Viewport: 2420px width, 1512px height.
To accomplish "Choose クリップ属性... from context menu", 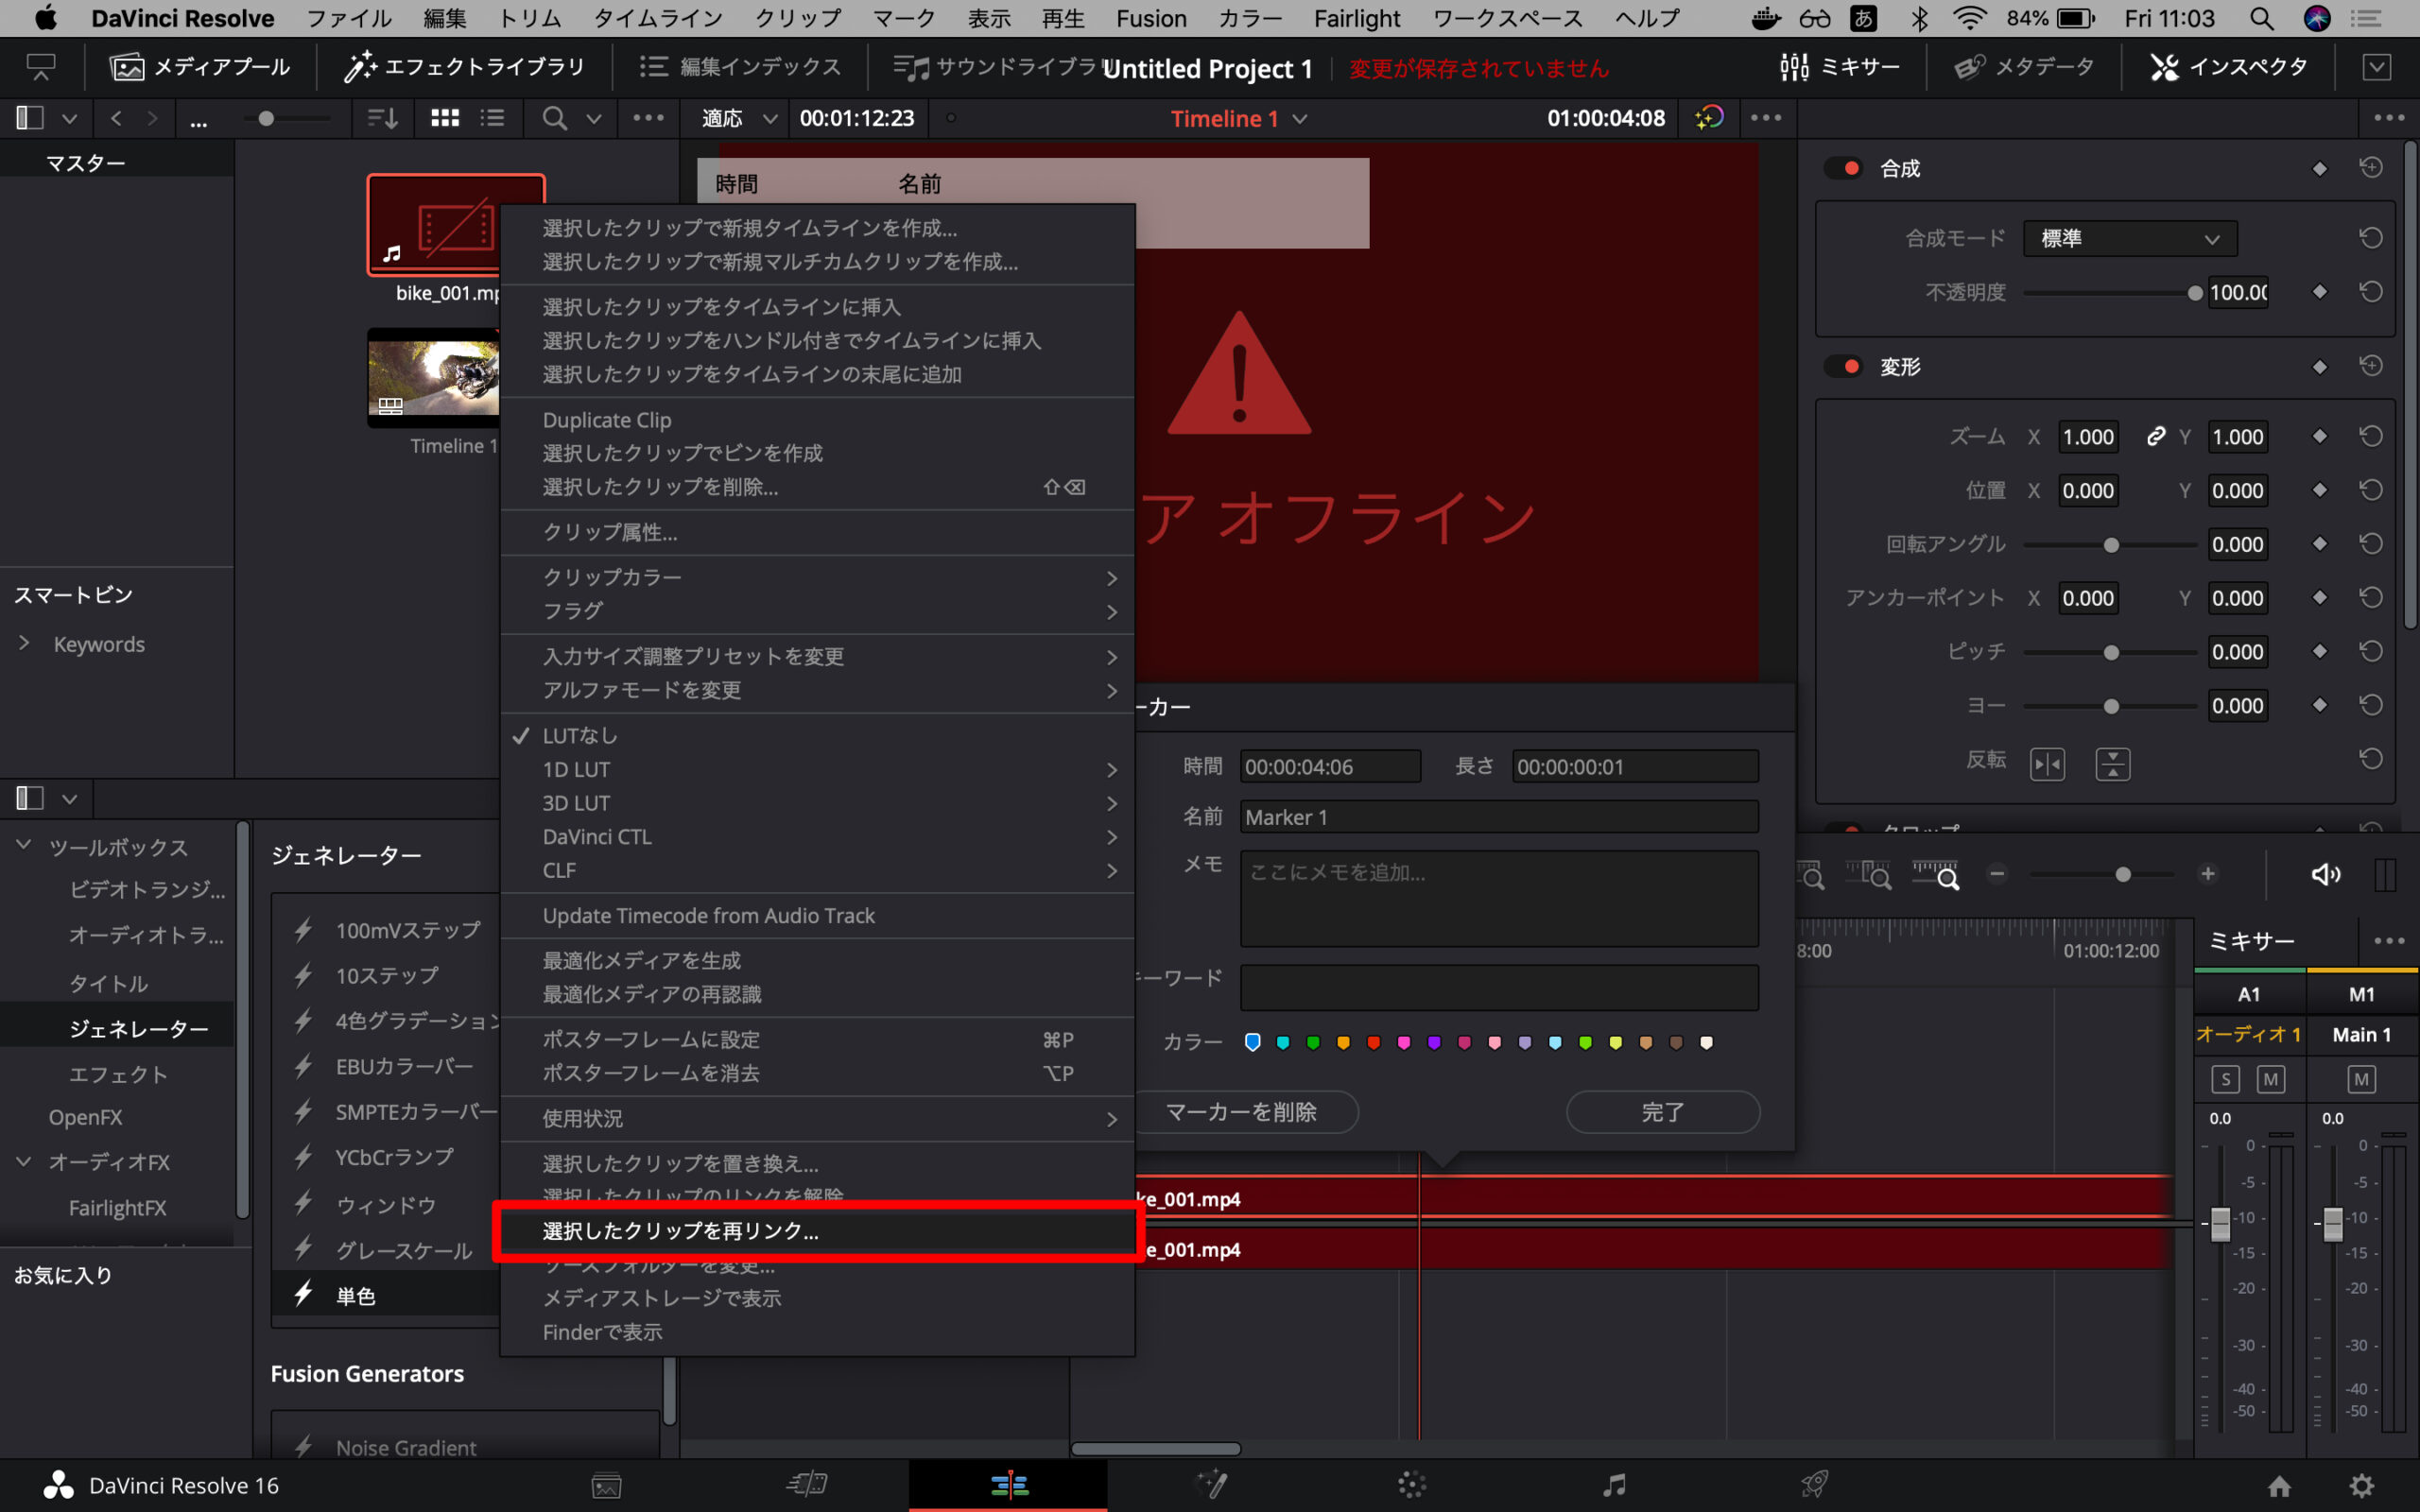I will click(817, 532).
